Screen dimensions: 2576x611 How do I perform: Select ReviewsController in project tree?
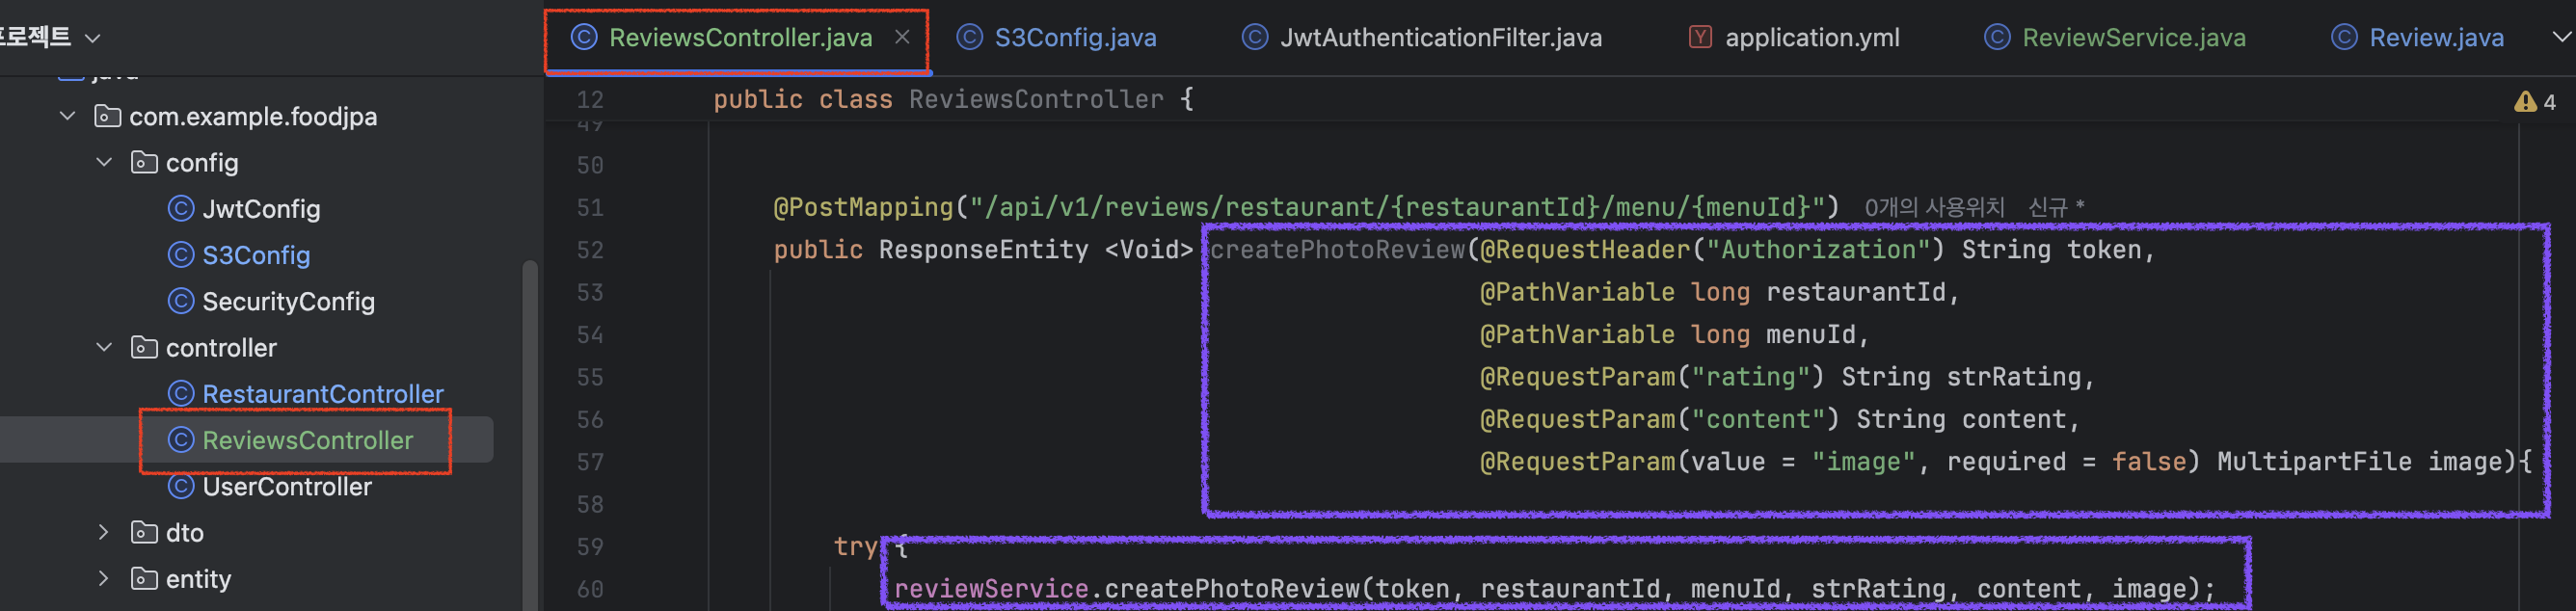pos(307,440)
